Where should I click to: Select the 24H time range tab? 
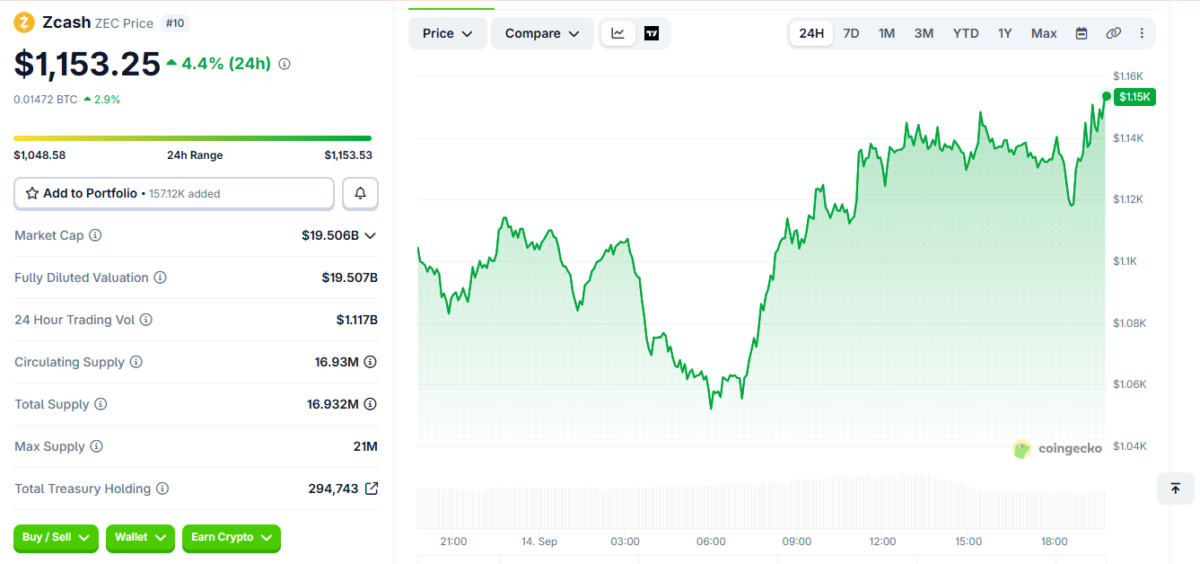pos(811,33)
